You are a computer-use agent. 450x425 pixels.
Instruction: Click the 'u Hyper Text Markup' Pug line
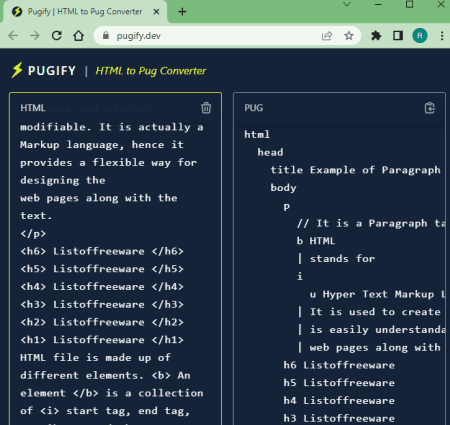(x=377, y=294)
